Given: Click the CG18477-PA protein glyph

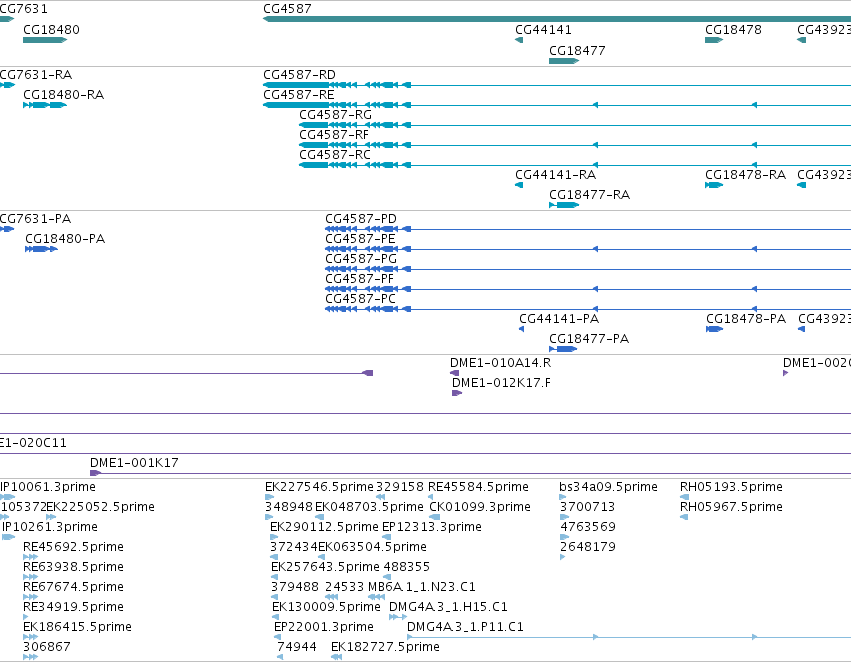Looking at the screenshot, I should pyautogui.click(x=563, y=349).
